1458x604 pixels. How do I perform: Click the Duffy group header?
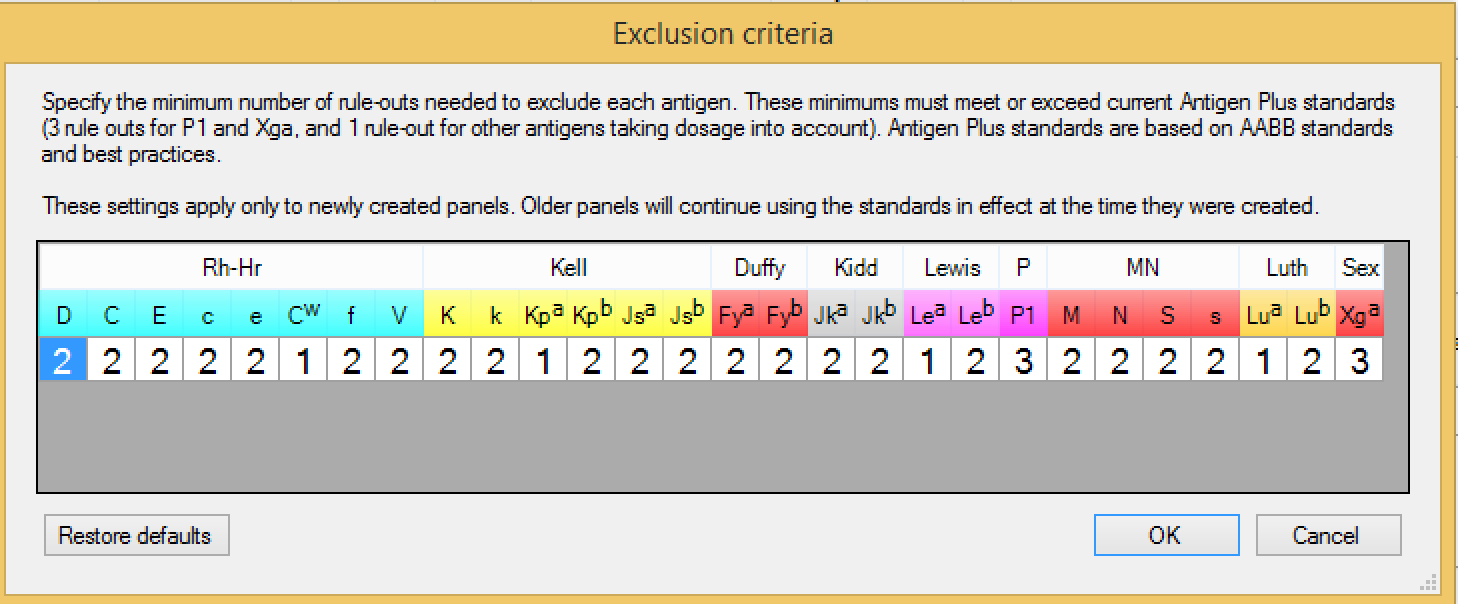tap(759, 267)
